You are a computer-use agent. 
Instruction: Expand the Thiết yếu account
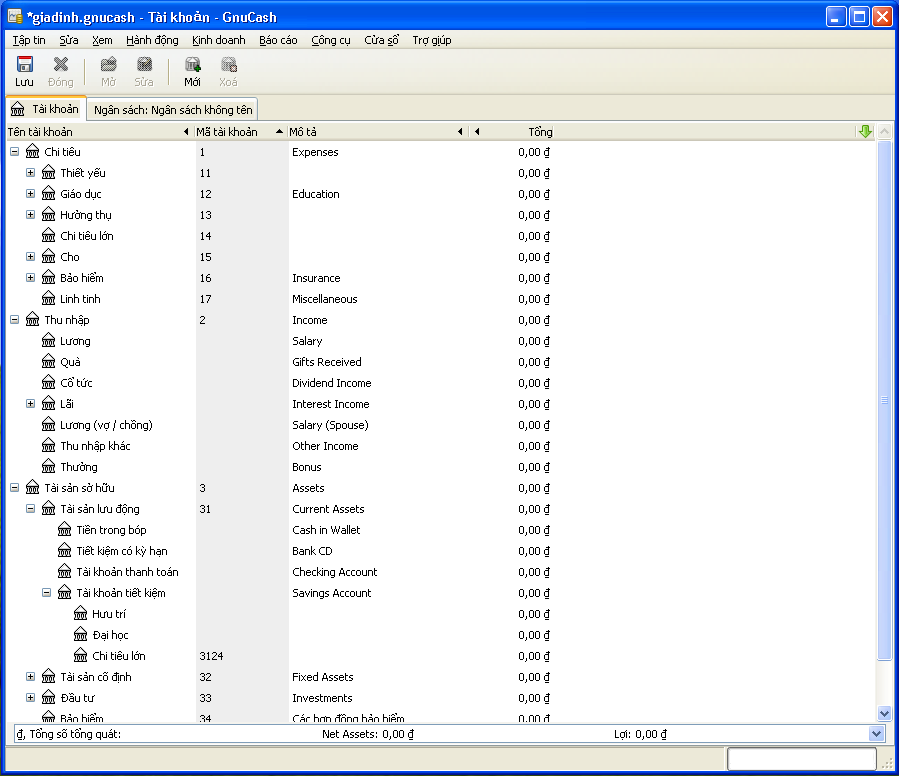(x=31, y=173)
